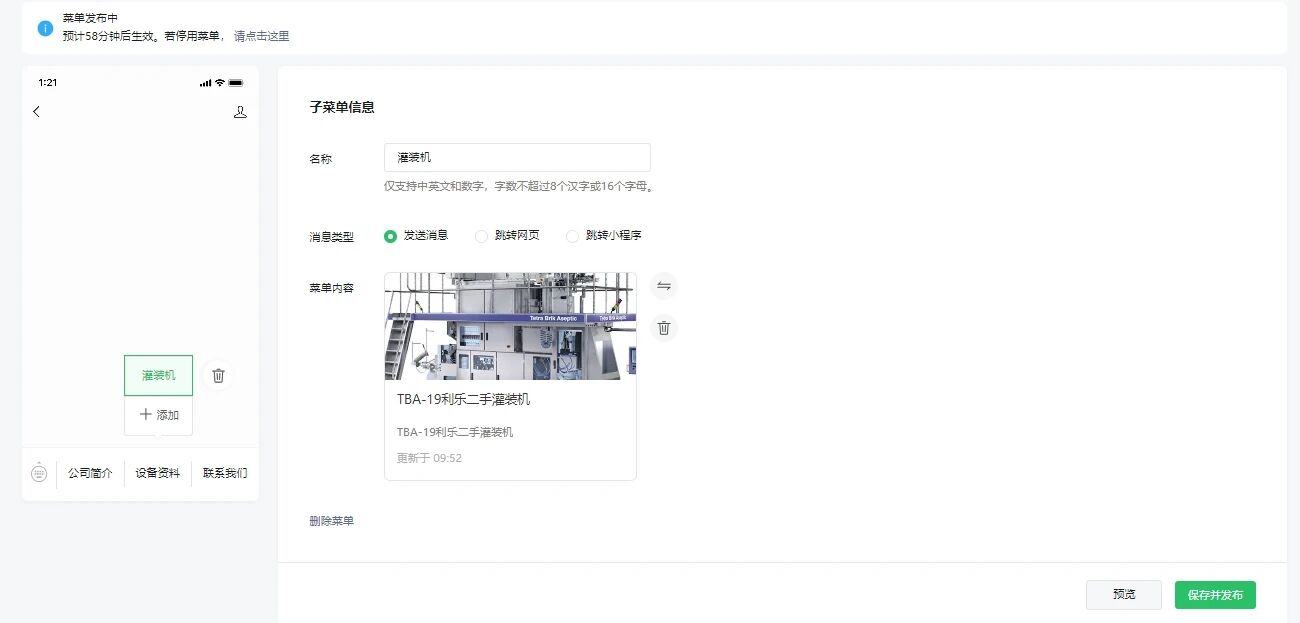Image resolution: width=1300 pixels, height=623 pixels.
Task: Click the profile icon in phone preview
Action: (x=240, y=112)
